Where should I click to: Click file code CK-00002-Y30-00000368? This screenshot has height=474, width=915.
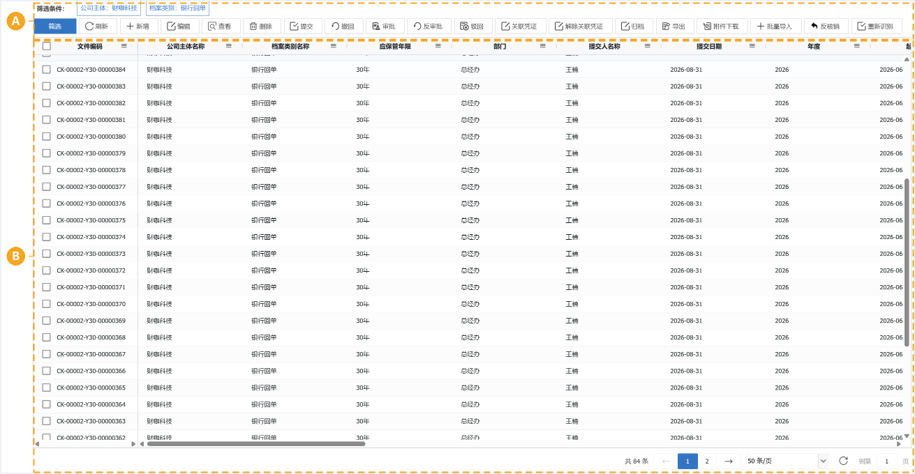[89, 338]
